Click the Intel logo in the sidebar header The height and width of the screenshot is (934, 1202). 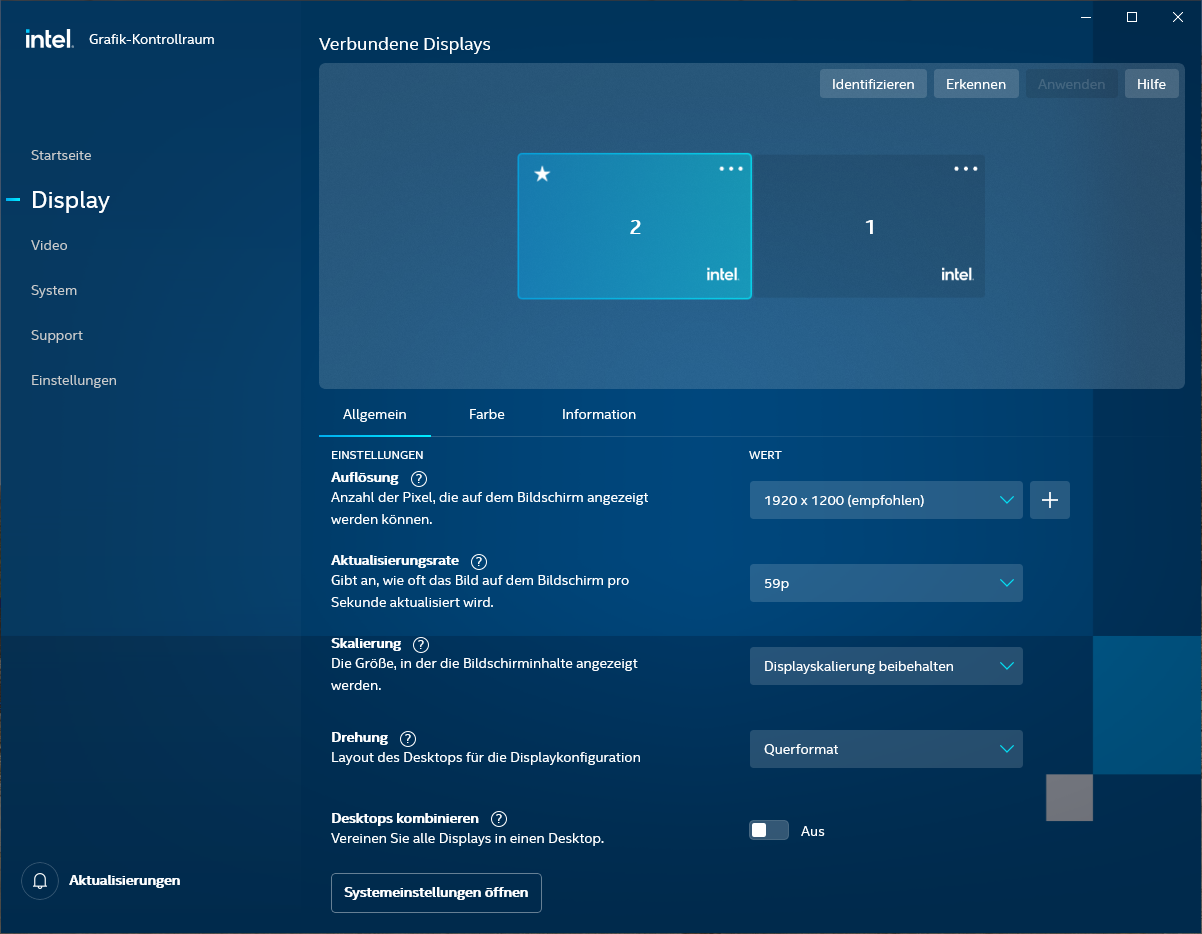pos(49,39)
